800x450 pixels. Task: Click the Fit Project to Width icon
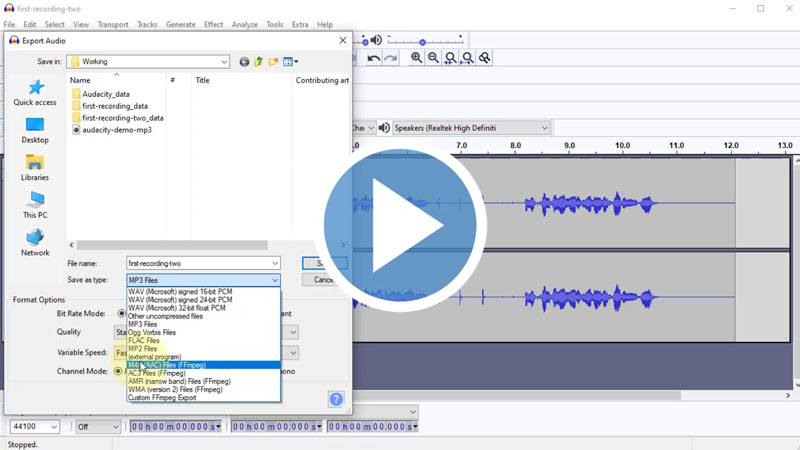pyautogui.click(x=468, y=58)
